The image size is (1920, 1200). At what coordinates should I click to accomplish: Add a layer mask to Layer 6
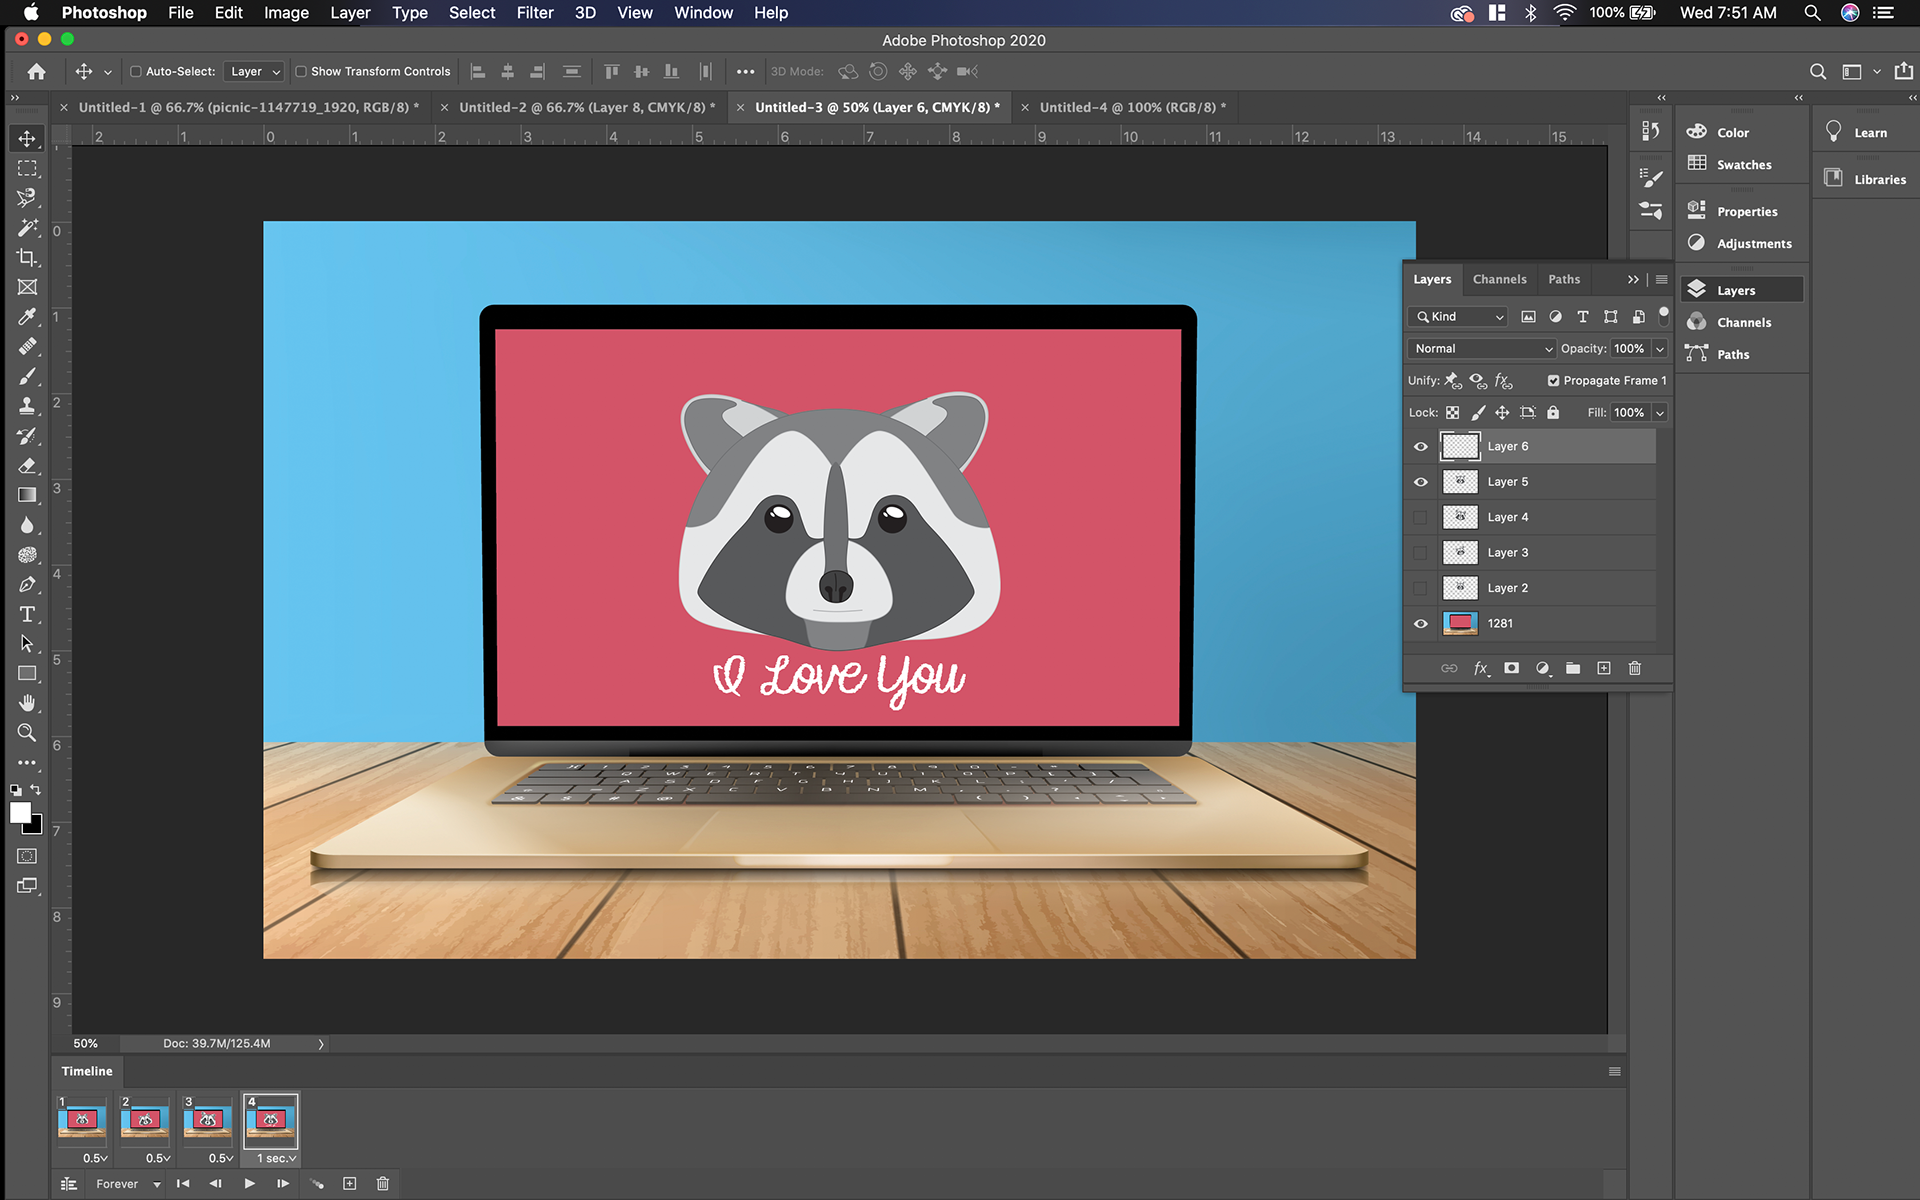click(1511, 668)
